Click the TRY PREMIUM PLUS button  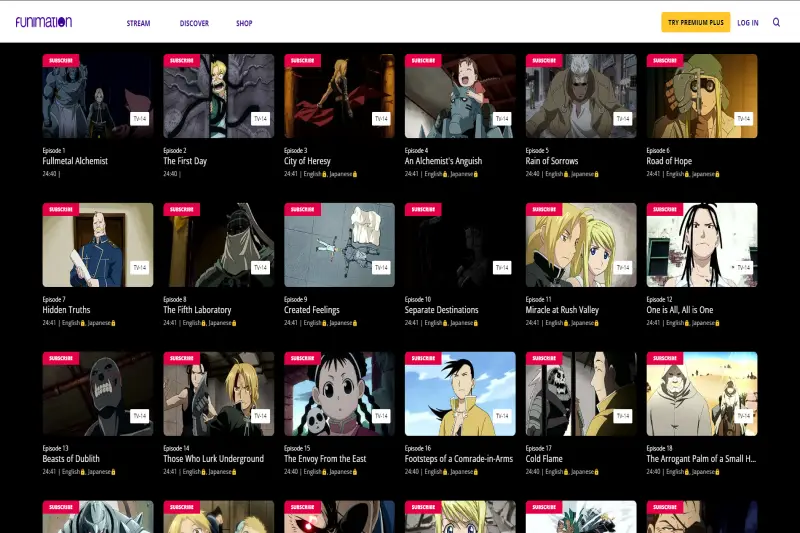(x=695, y=22)
